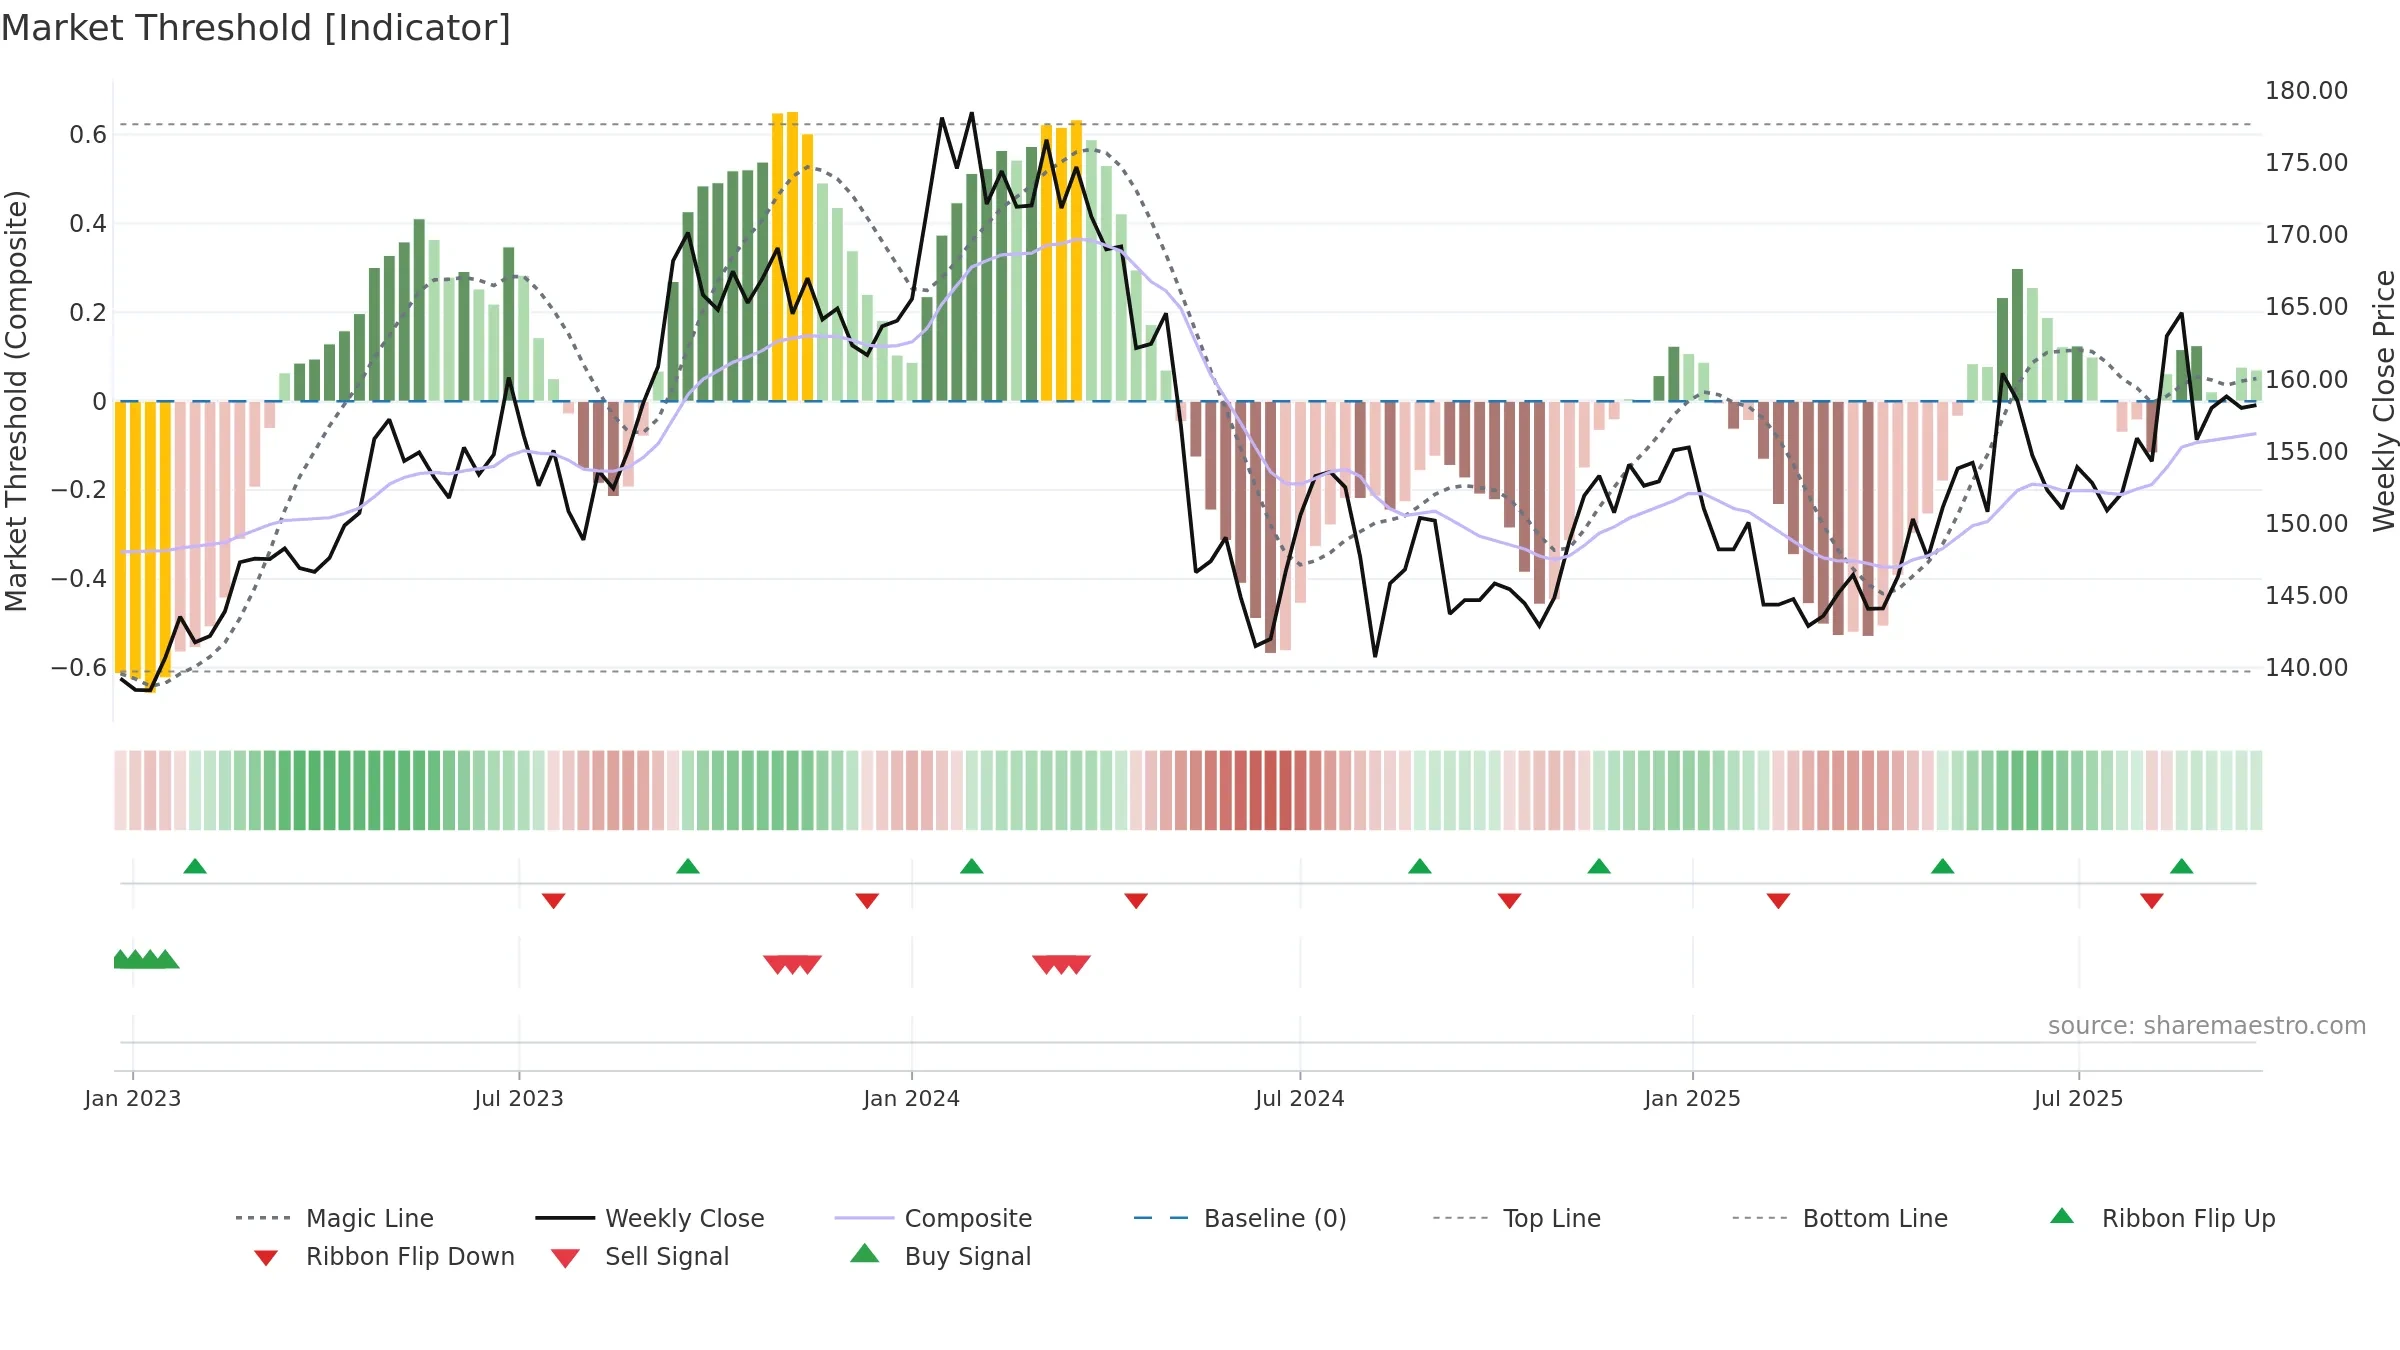Hide the Composite line via its legend entry
The image size is (2400, 1350).
[x=933, y=1218]
